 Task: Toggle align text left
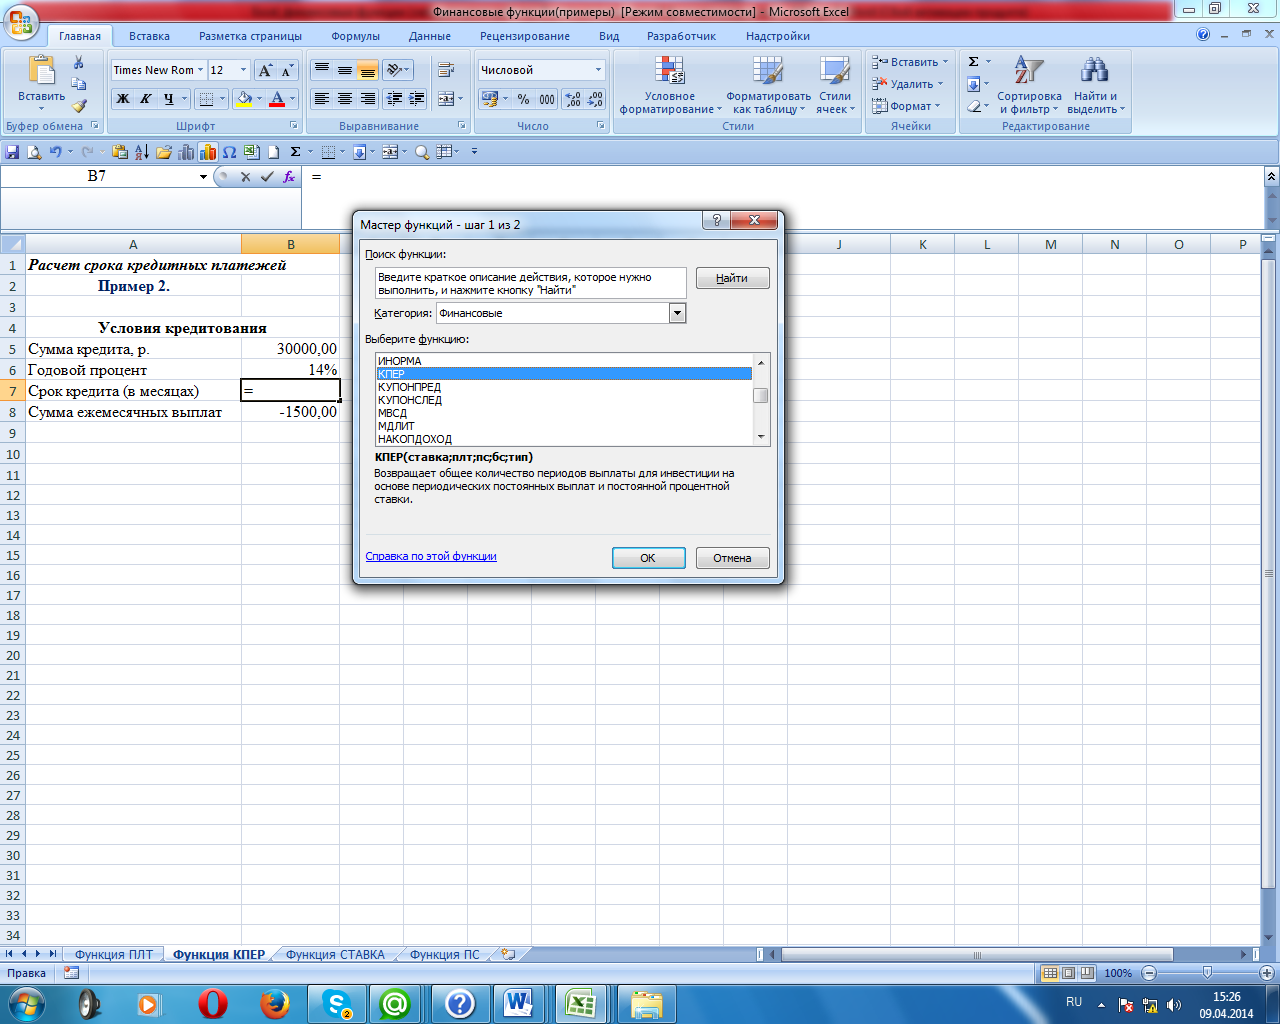pos(322,99)
